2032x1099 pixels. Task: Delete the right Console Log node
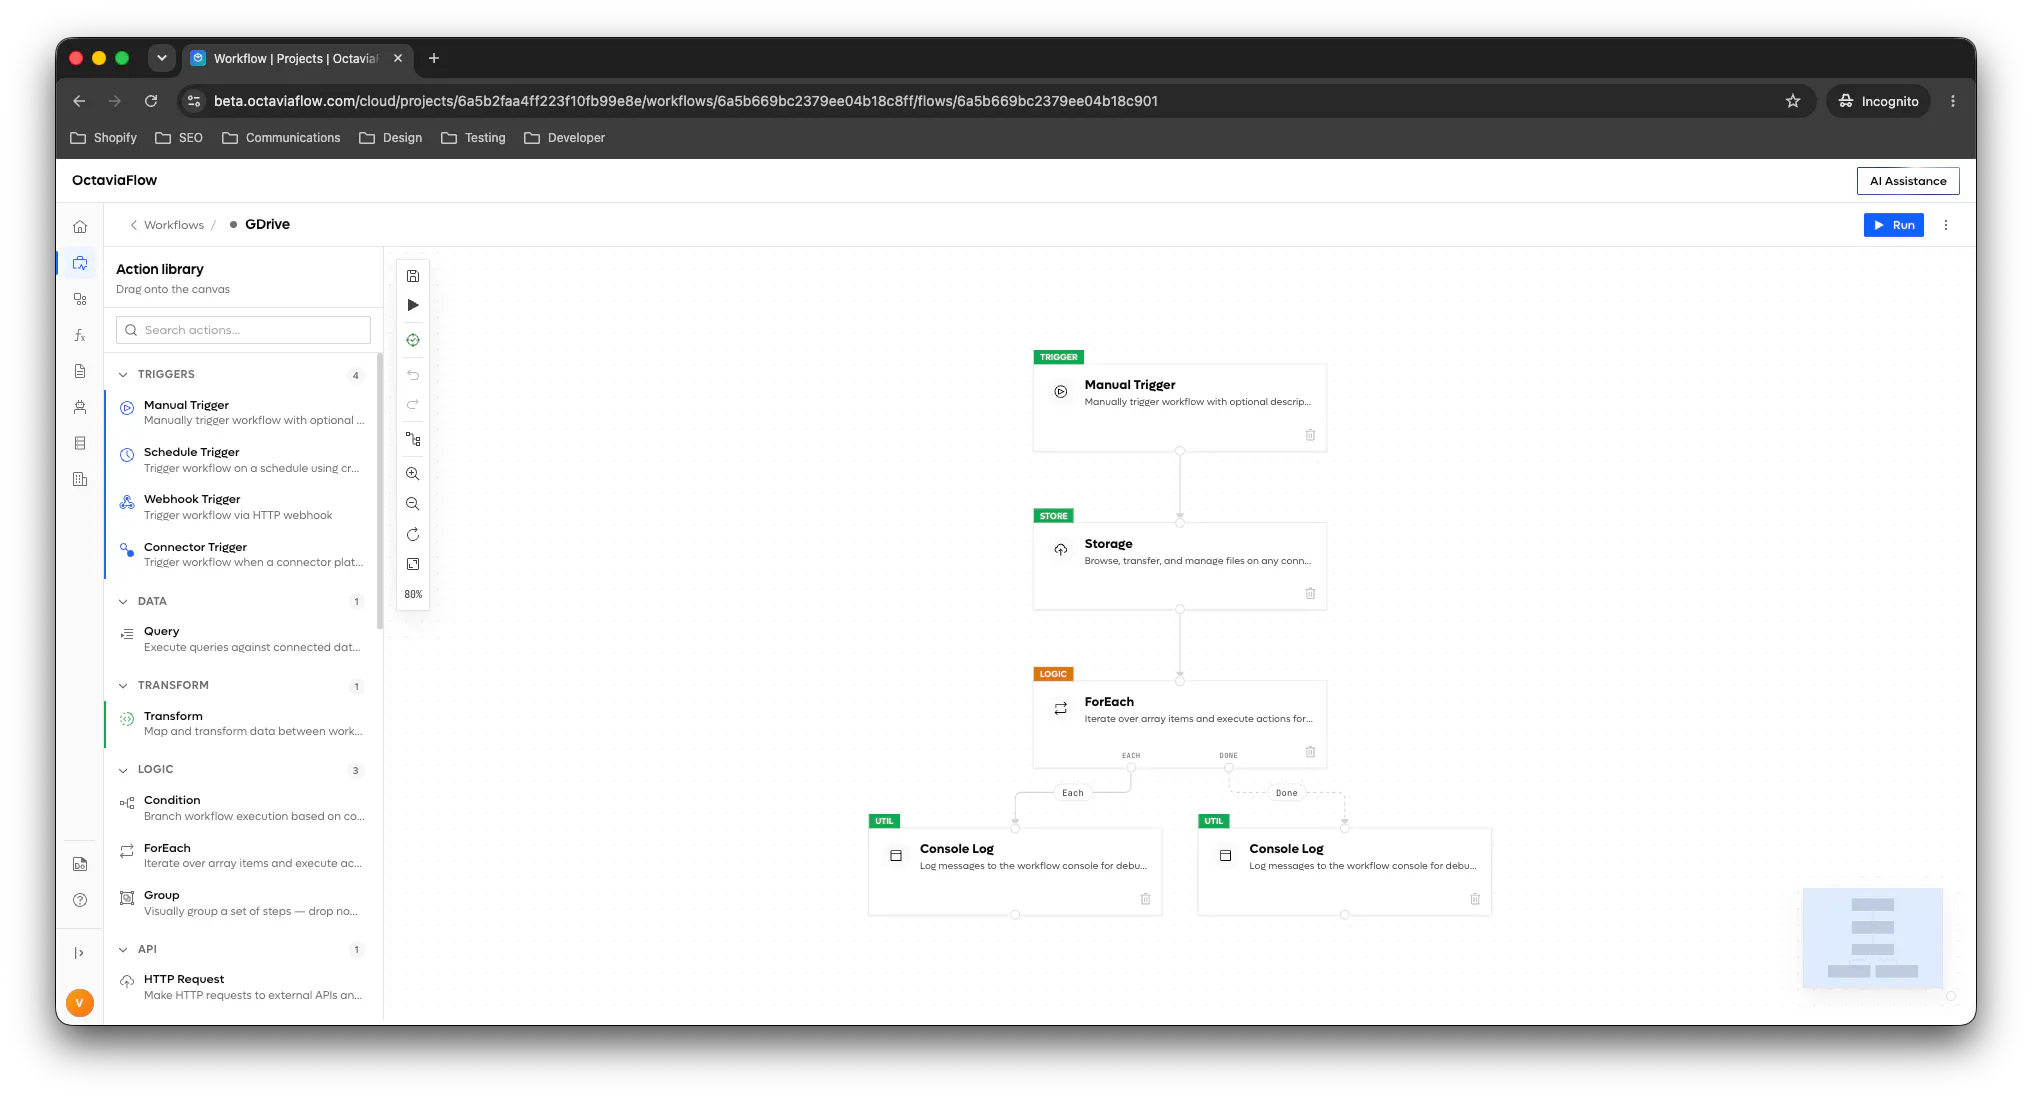tap(1475, 899)
